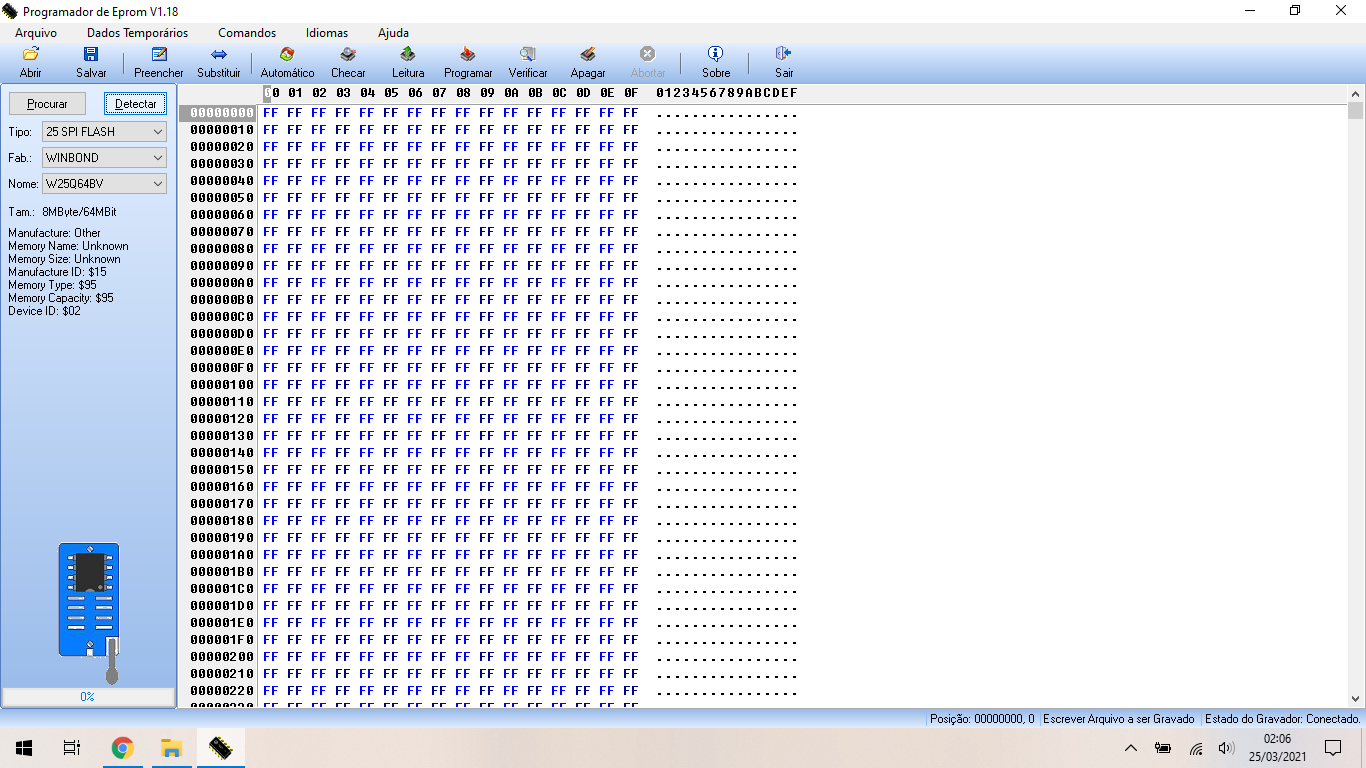Click the Memory Name: Unknown line
The width and height of the screenshot is (1366, 768).
(68, 246)
